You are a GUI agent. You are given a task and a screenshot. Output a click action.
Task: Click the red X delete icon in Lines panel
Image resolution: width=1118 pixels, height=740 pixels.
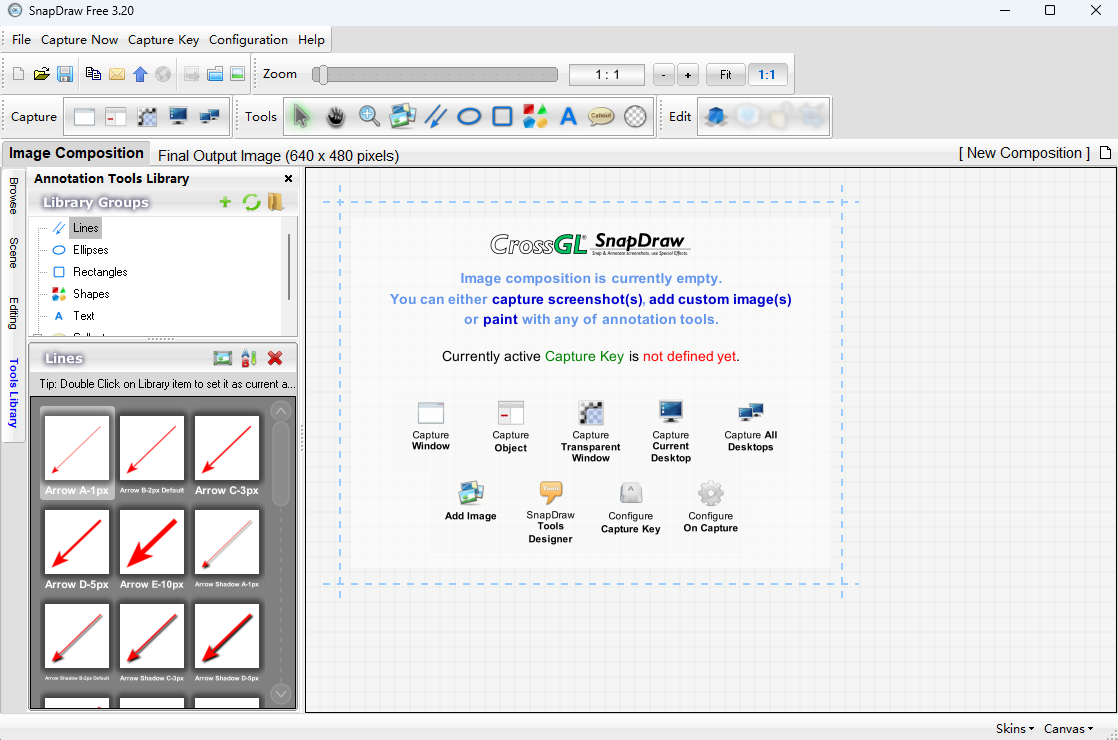[x=275, y=358]
